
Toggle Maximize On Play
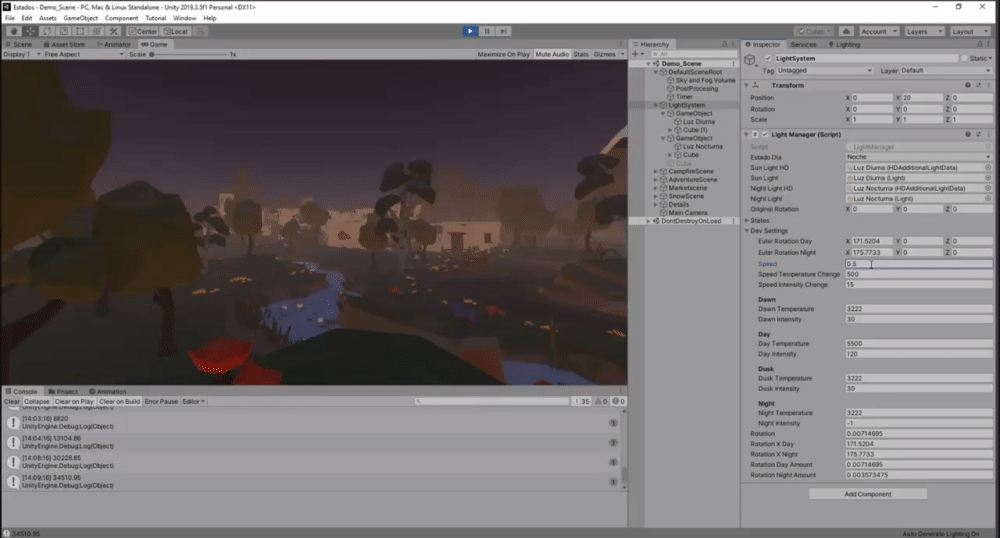pyautogui.click(x=503, y=54)
